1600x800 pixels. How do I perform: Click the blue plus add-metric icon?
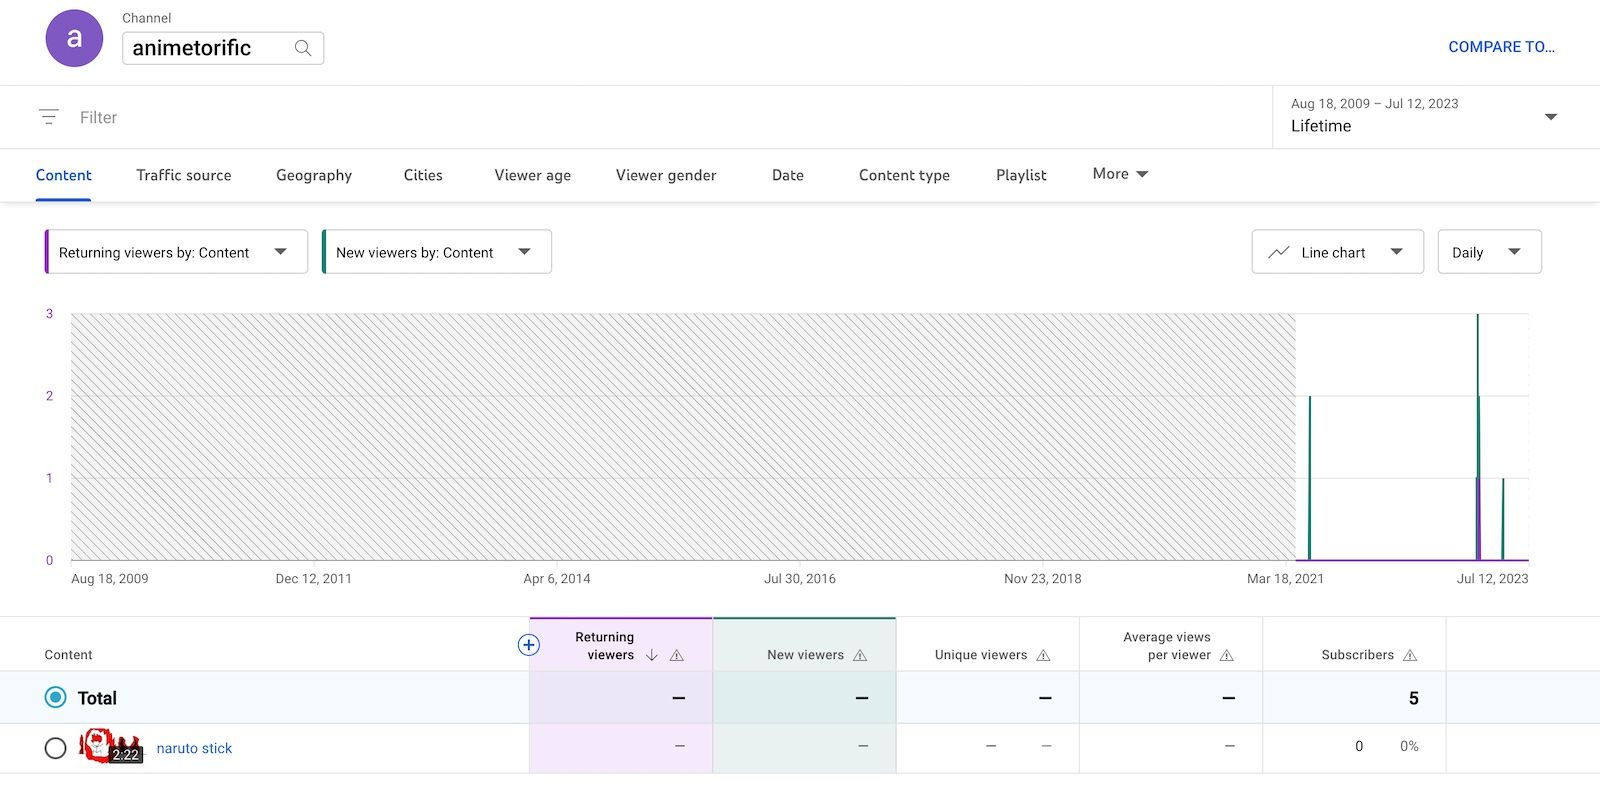(x=529, y=645)
